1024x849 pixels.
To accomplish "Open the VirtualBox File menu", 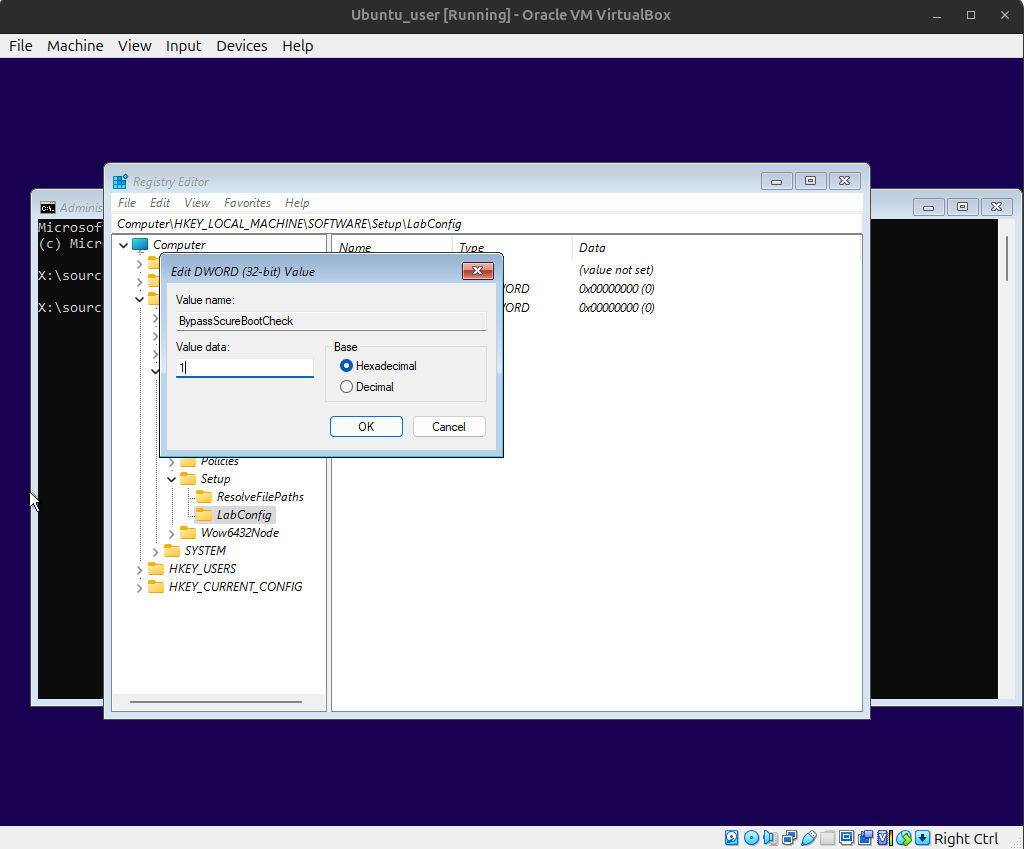I will (x=21, y=46).
